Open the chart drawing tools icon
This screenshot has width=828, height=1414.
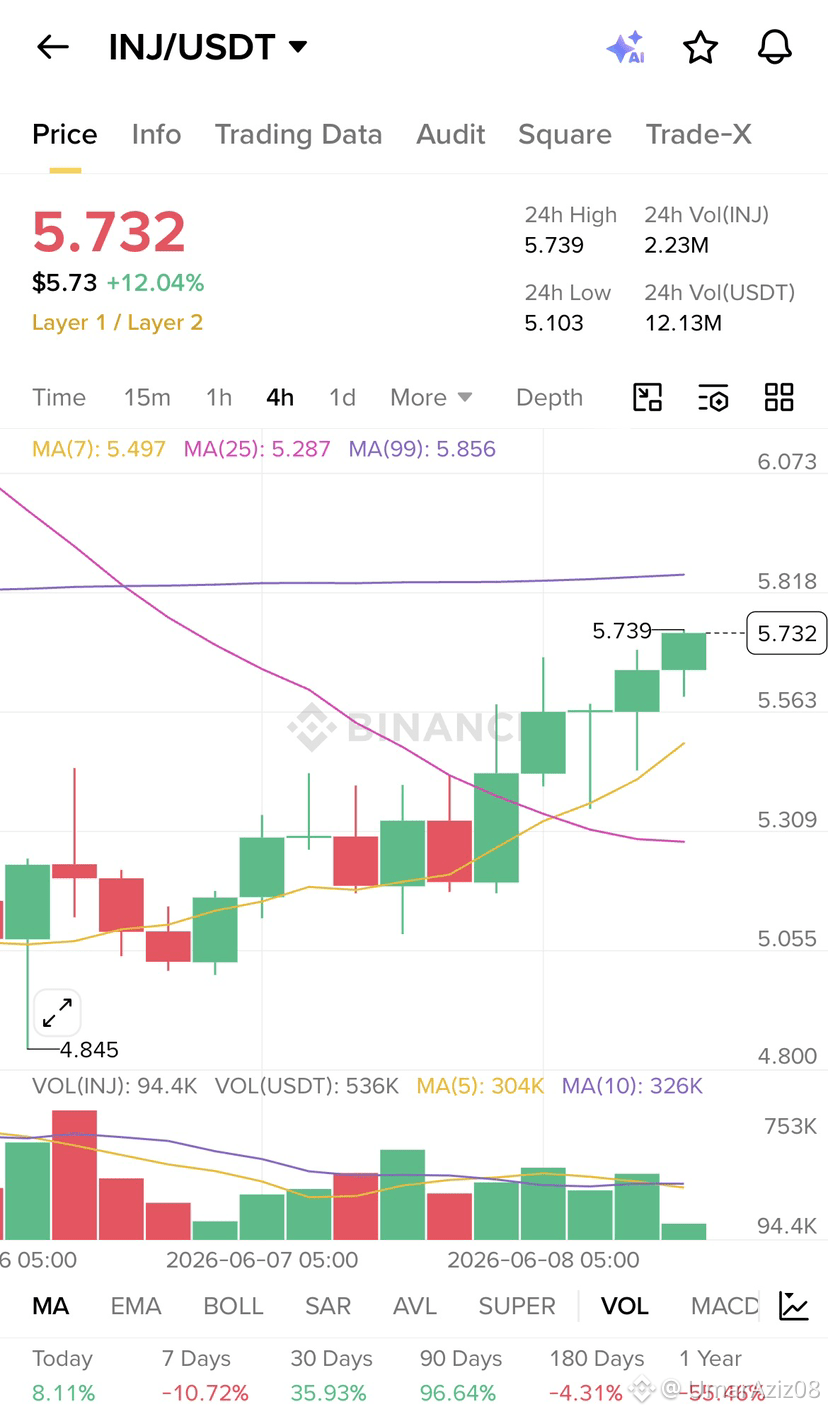tap(648, 397)
